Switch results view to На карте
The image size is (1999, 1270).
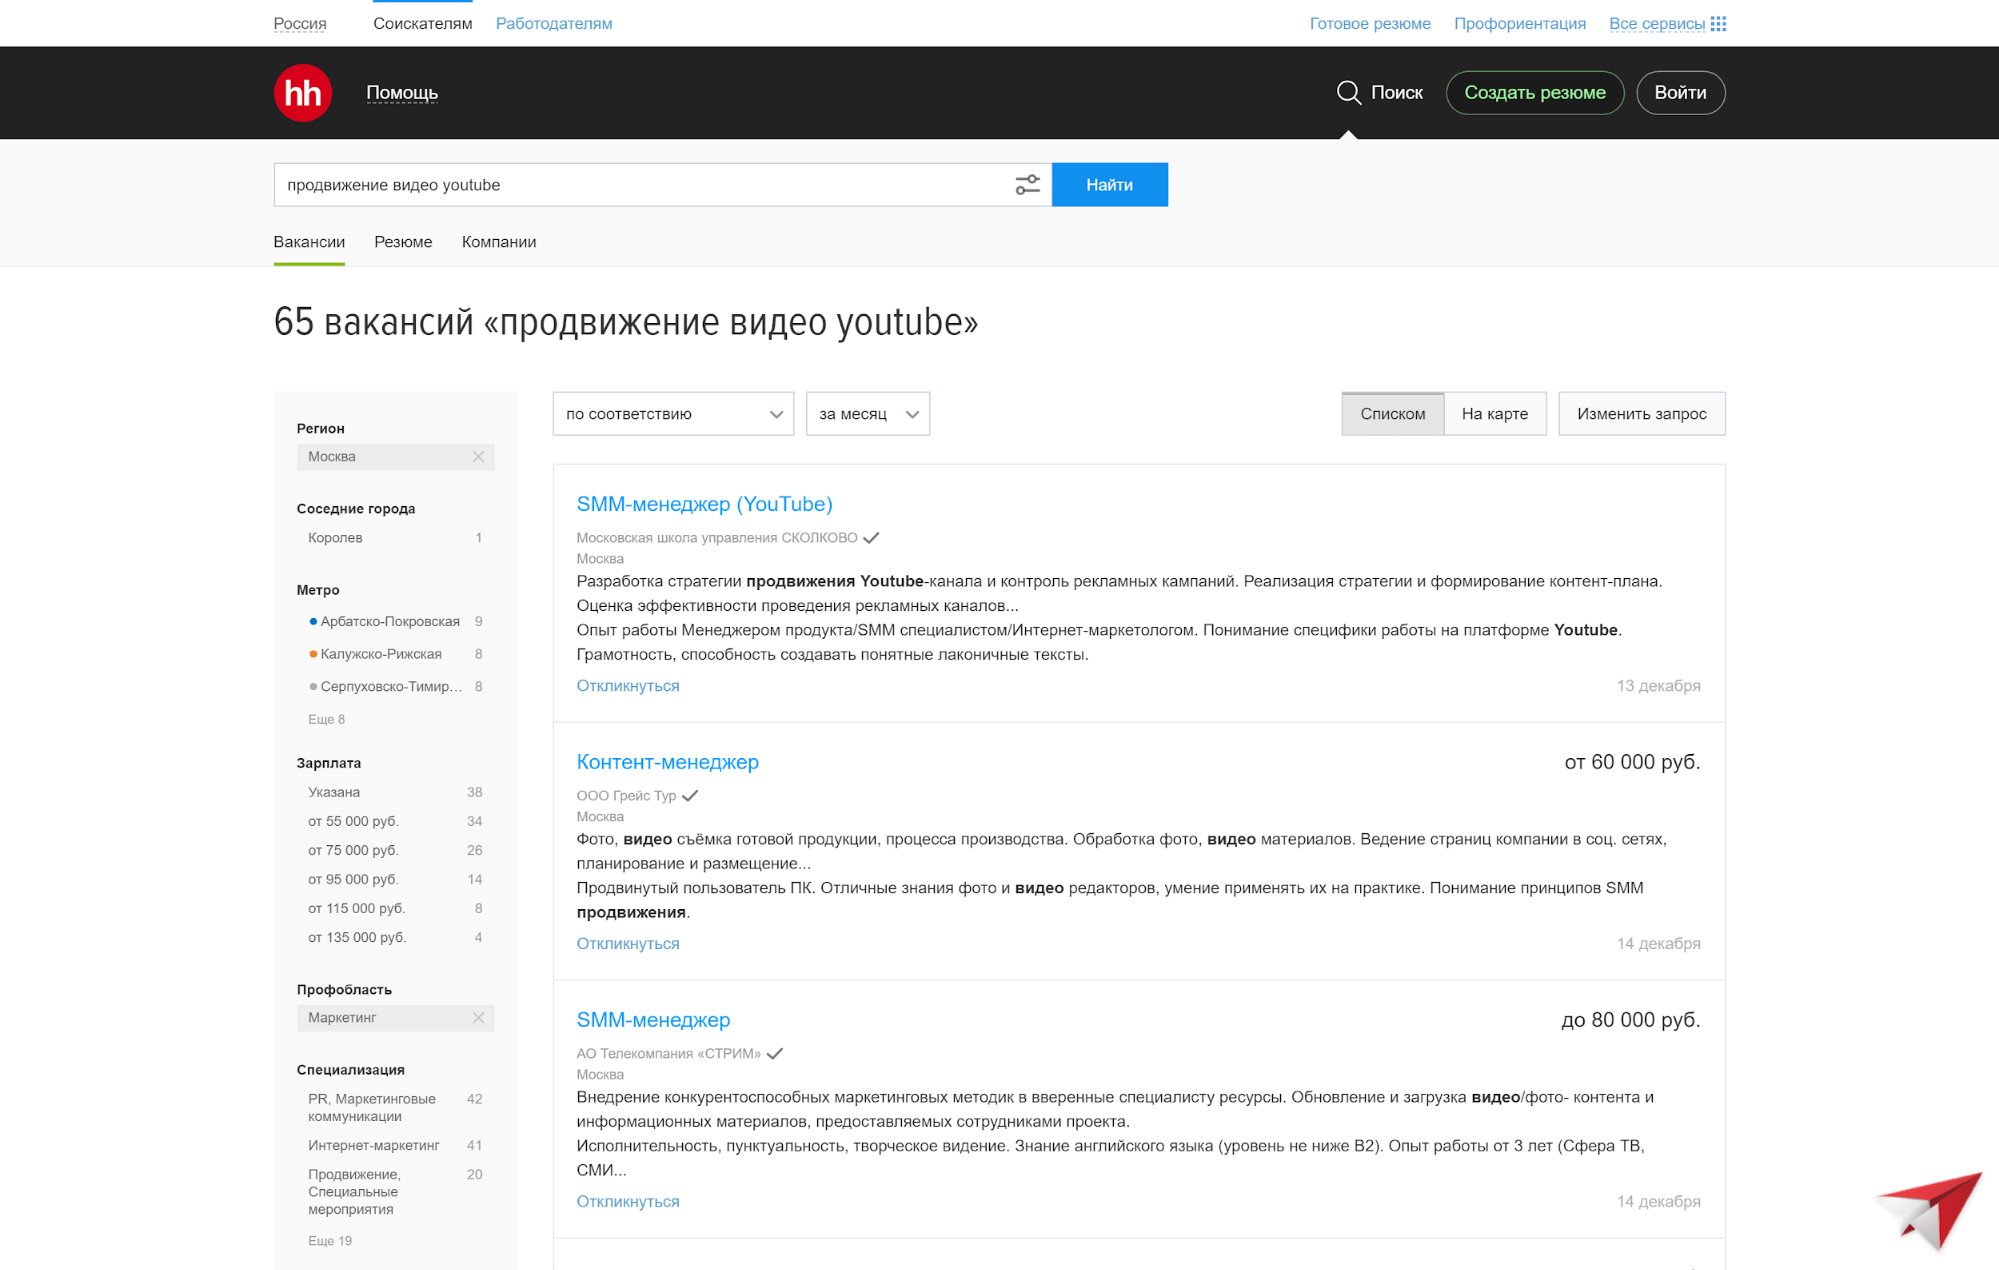coord(1495,413)
